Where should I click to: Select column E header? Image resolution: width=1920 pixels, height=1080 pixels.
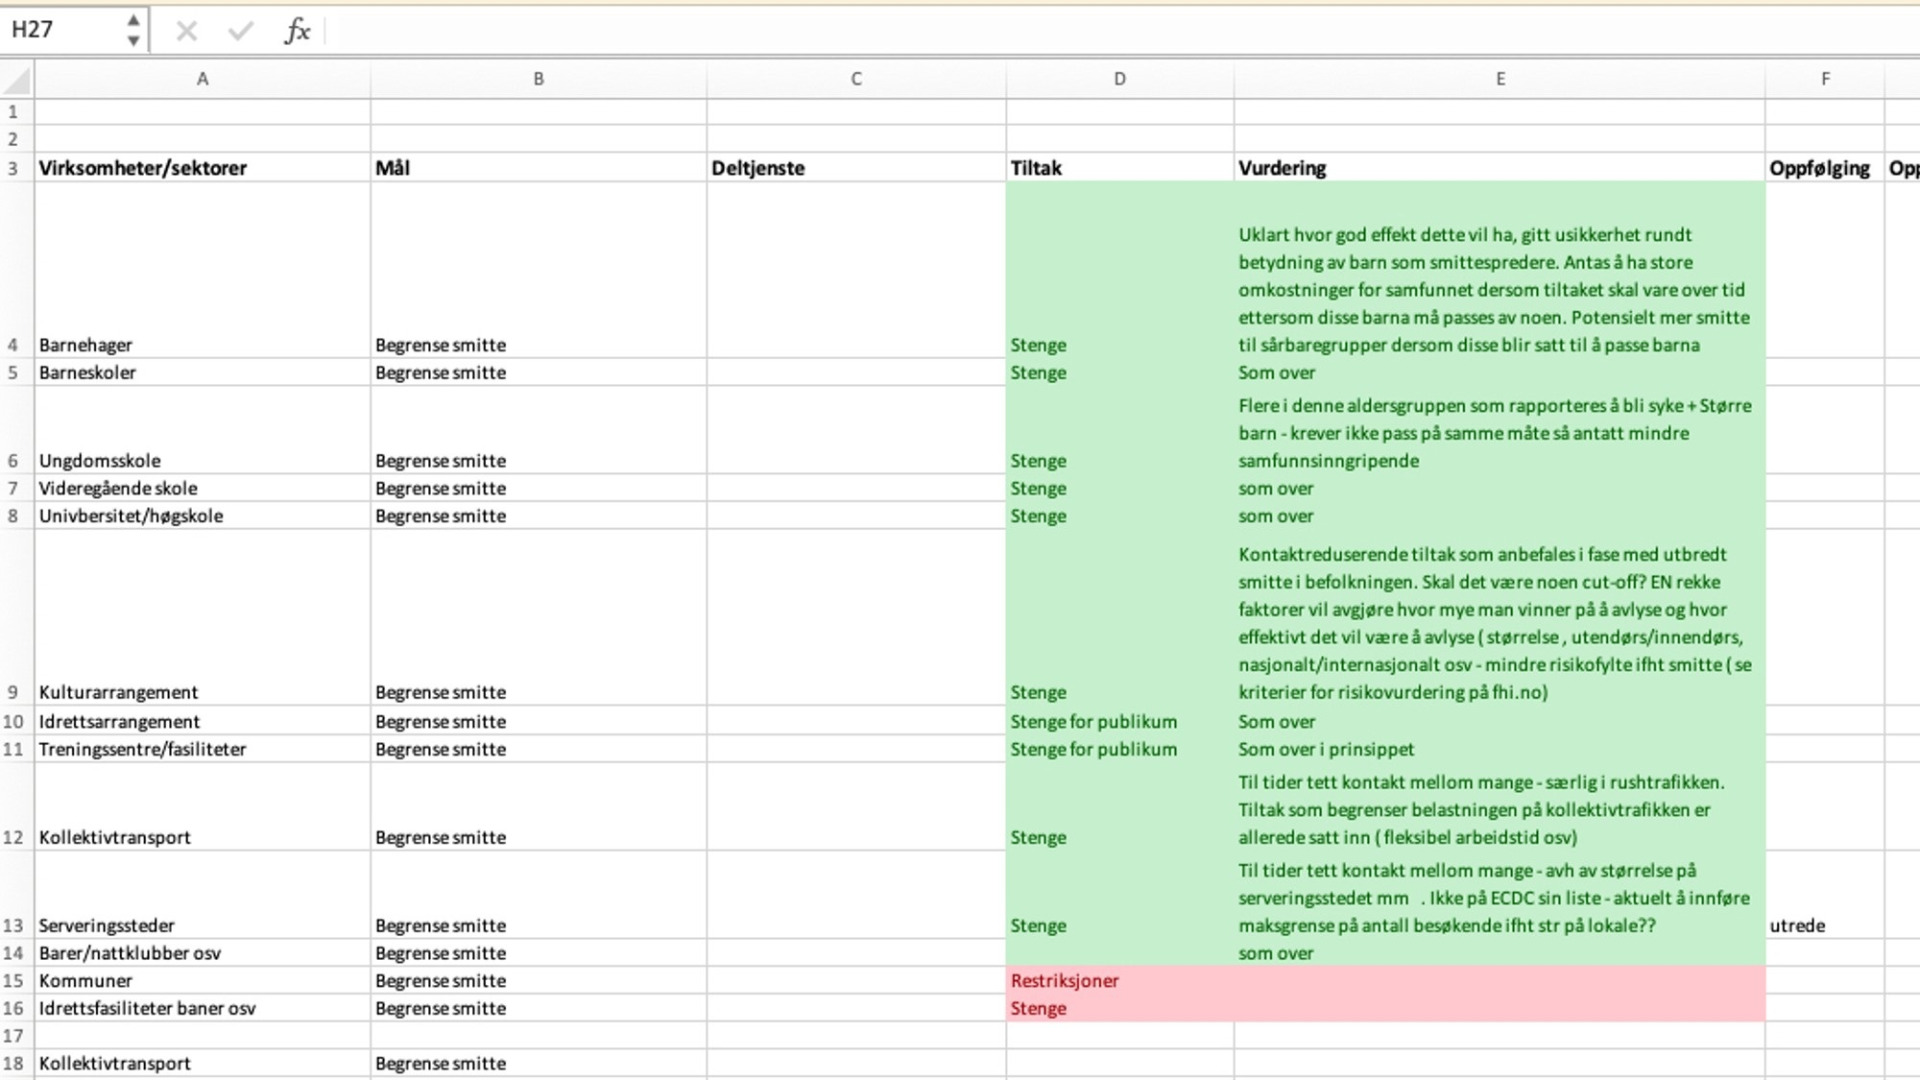pyautogui.click(x=1499, y=79)
